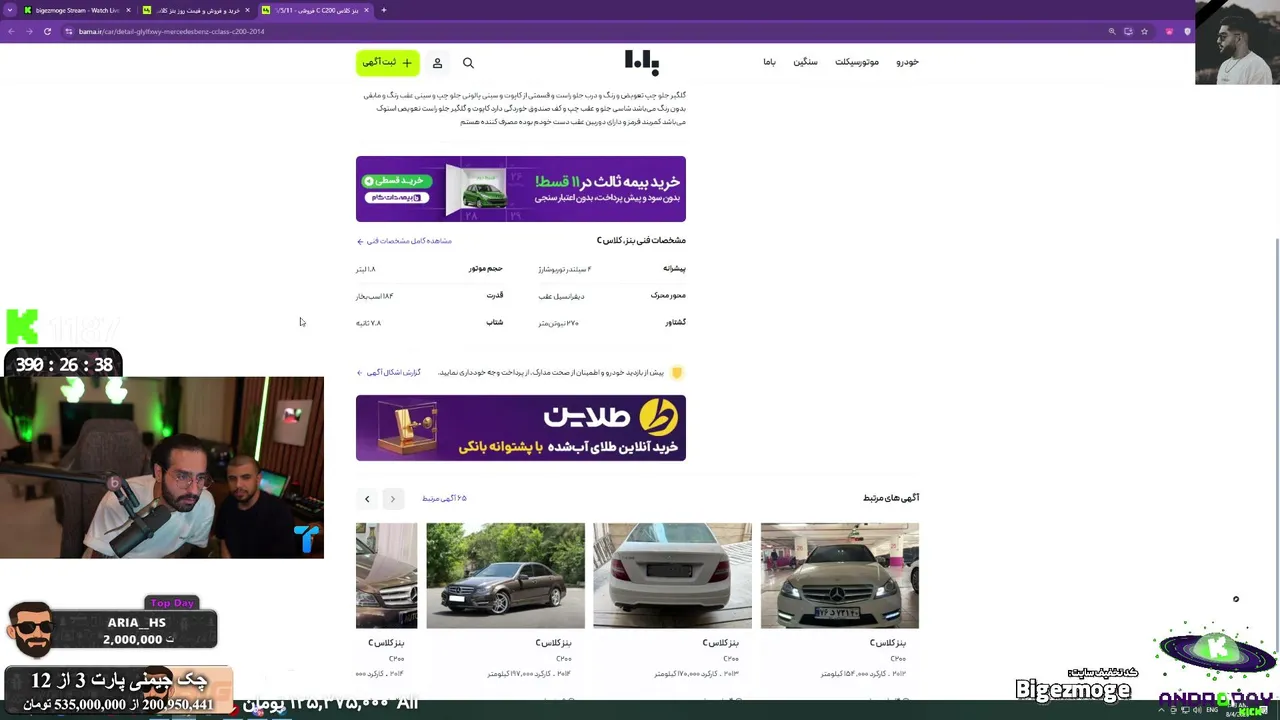Bookmark this page with the star icon
The width and height of the screenshot is (1280, 720).
click(1145, 31)
